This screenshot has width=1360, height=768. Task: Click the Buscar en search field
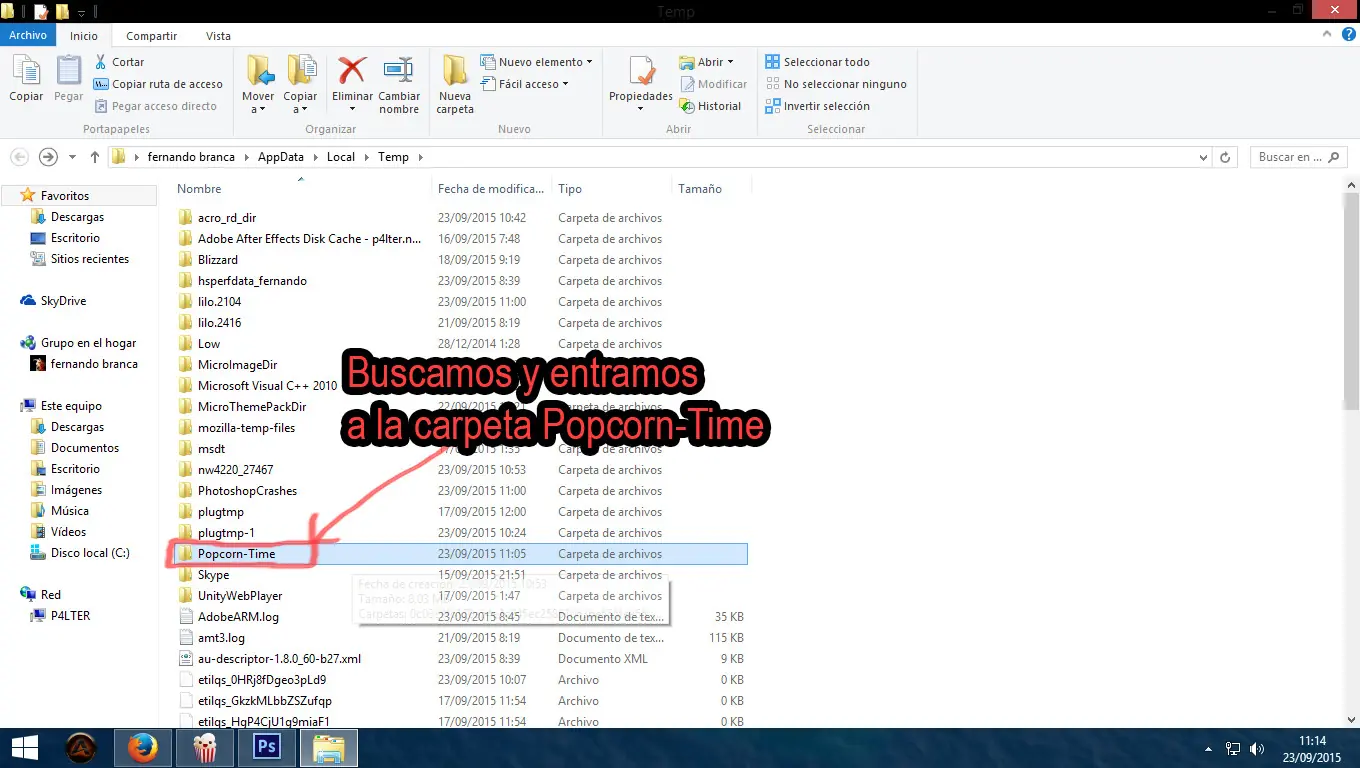pos(1298,157)
